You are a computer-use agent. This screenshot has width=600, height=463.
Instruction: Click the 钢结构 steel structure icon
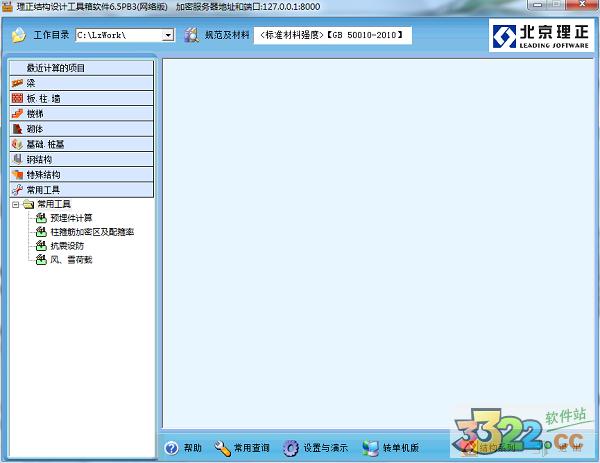pos(17,159)
